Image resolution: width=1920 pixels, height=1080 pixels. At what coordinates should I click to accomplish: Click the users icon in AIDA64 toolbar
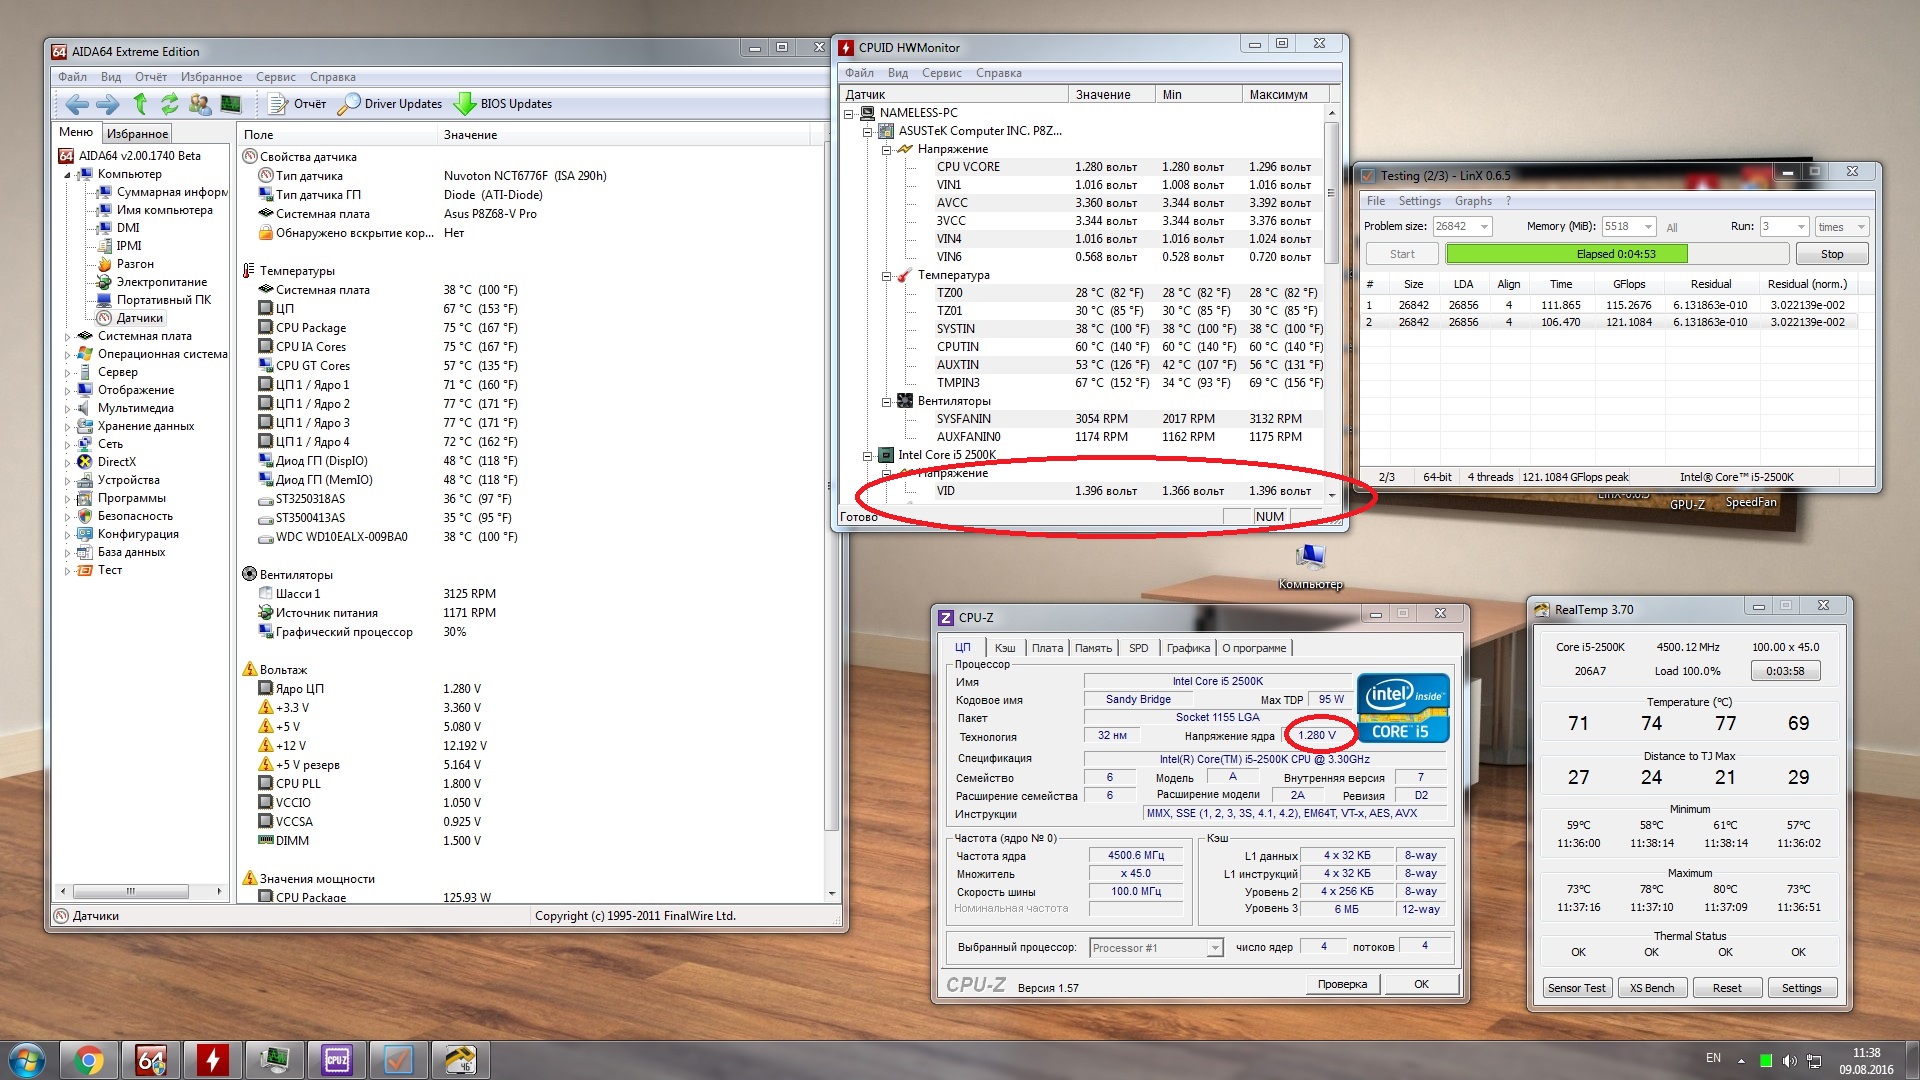click(x=199, y=104)
